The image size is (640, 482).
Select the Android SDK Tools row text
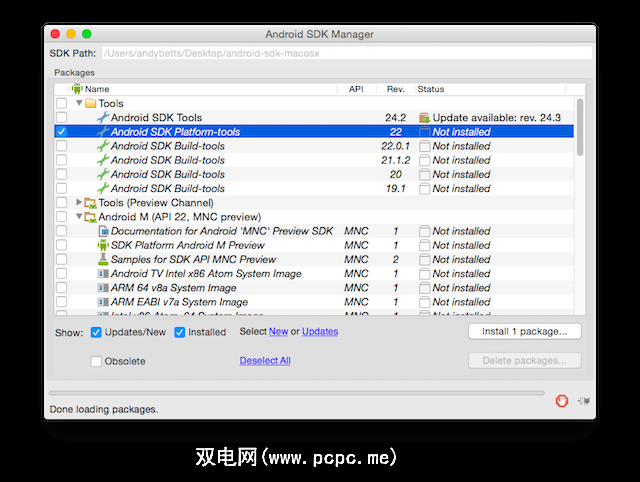pyautogui.click(x=156, y=118)
